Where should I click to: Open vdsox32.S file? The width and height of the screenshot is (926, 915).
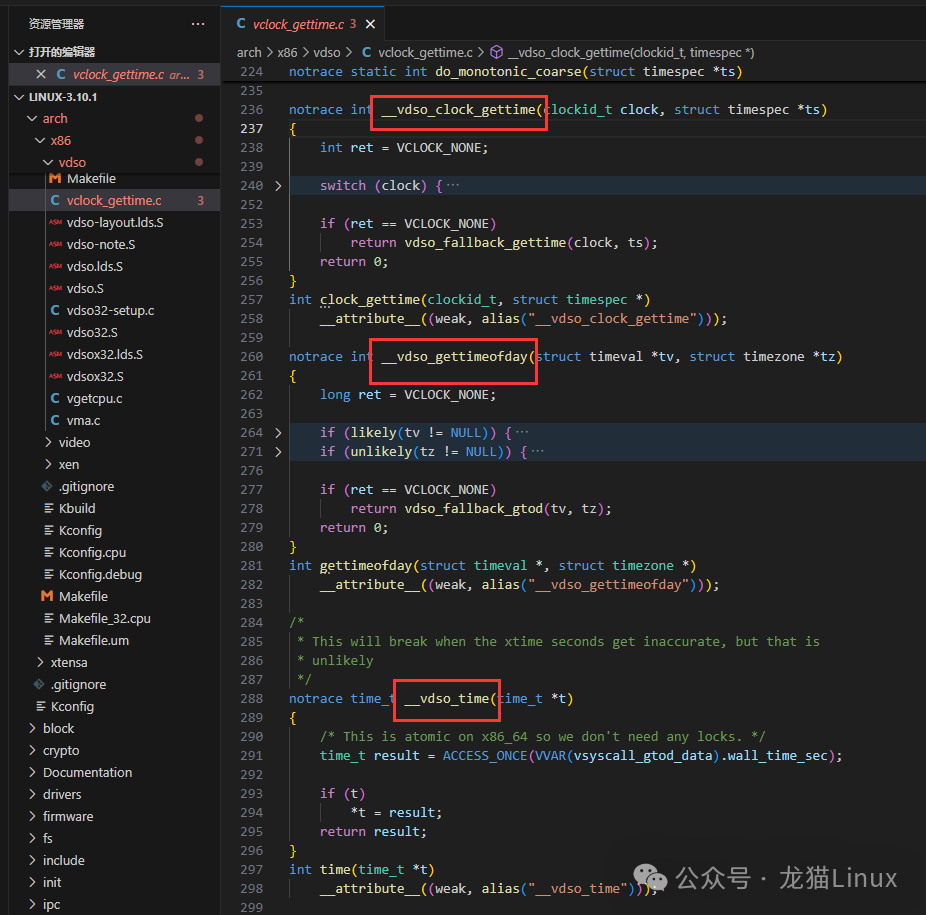pos(115,376)
